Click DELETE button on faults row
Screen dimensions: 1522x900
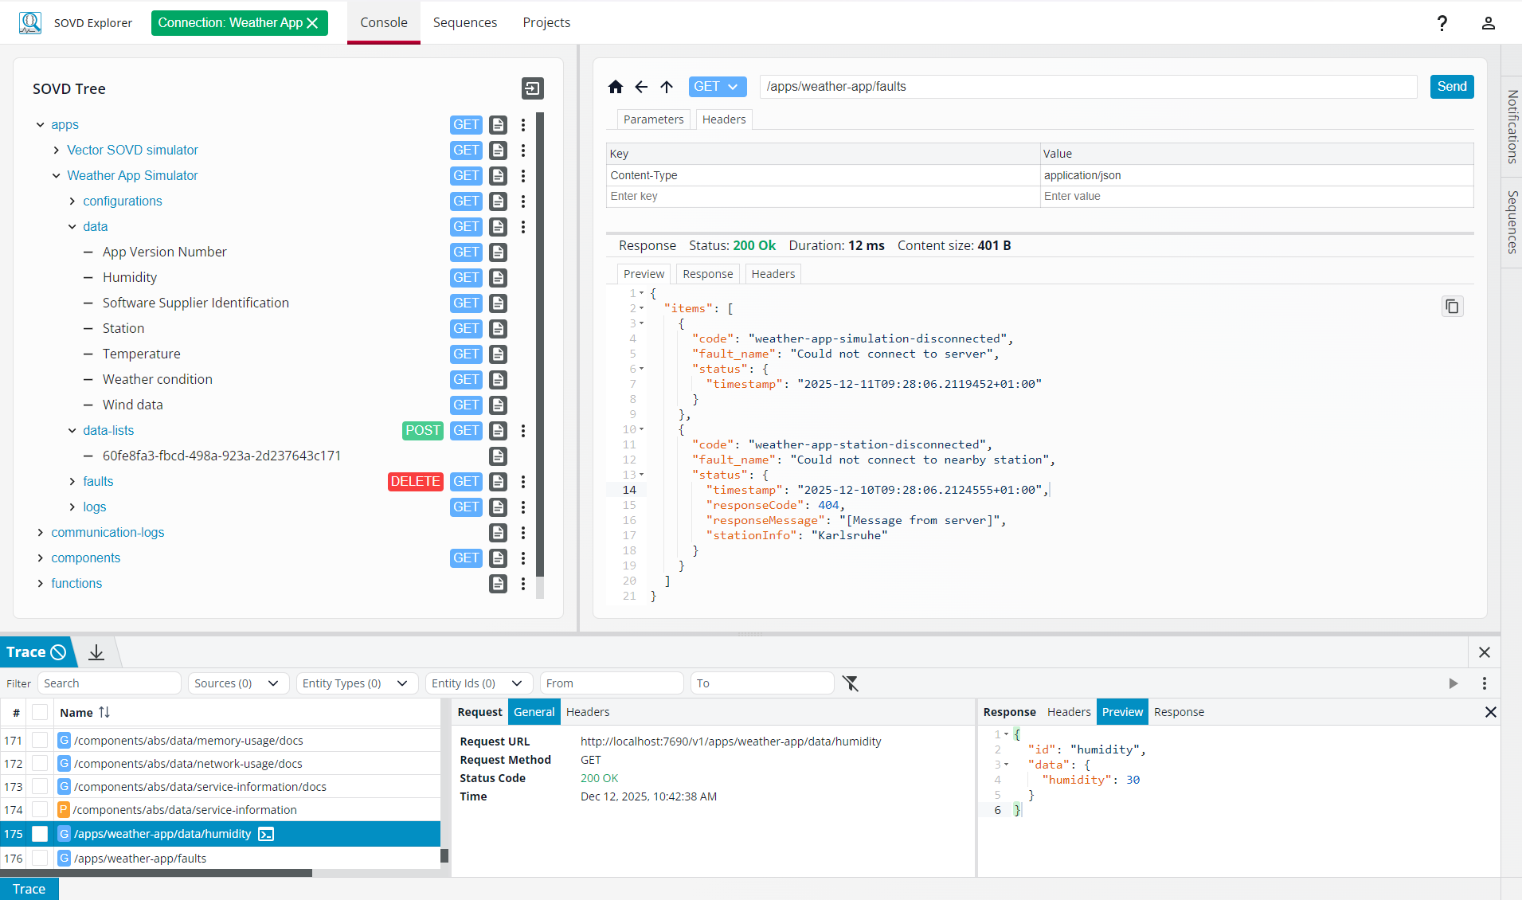pos(415,482)
